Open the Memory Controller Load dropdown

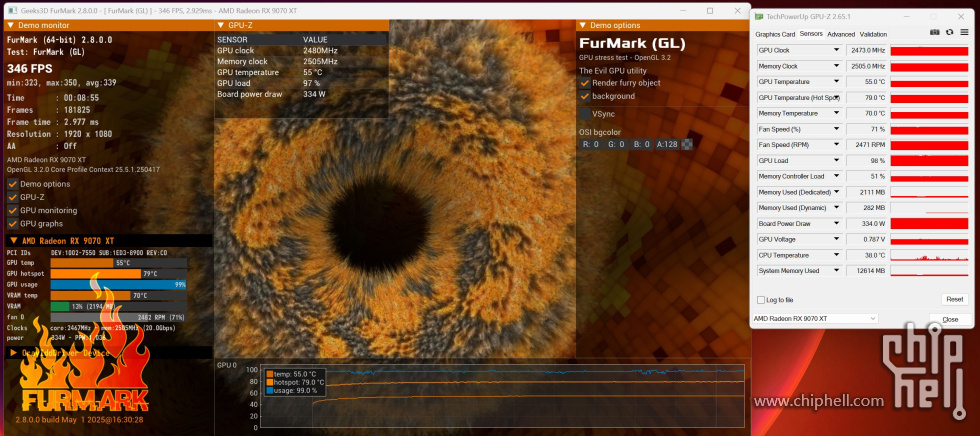(x=836, y=176)
